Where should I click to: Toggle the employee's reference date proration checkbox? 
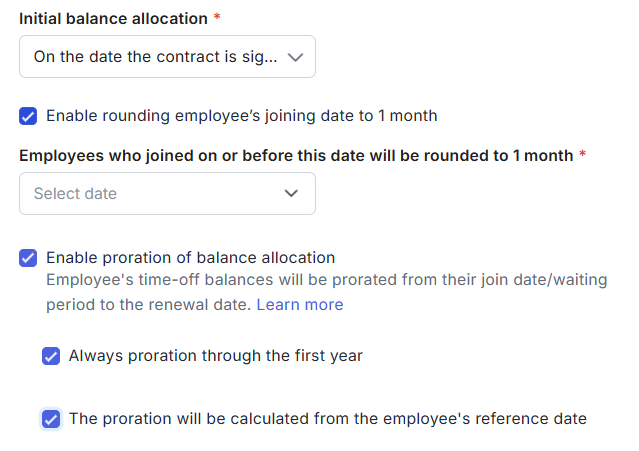[51, 419]
